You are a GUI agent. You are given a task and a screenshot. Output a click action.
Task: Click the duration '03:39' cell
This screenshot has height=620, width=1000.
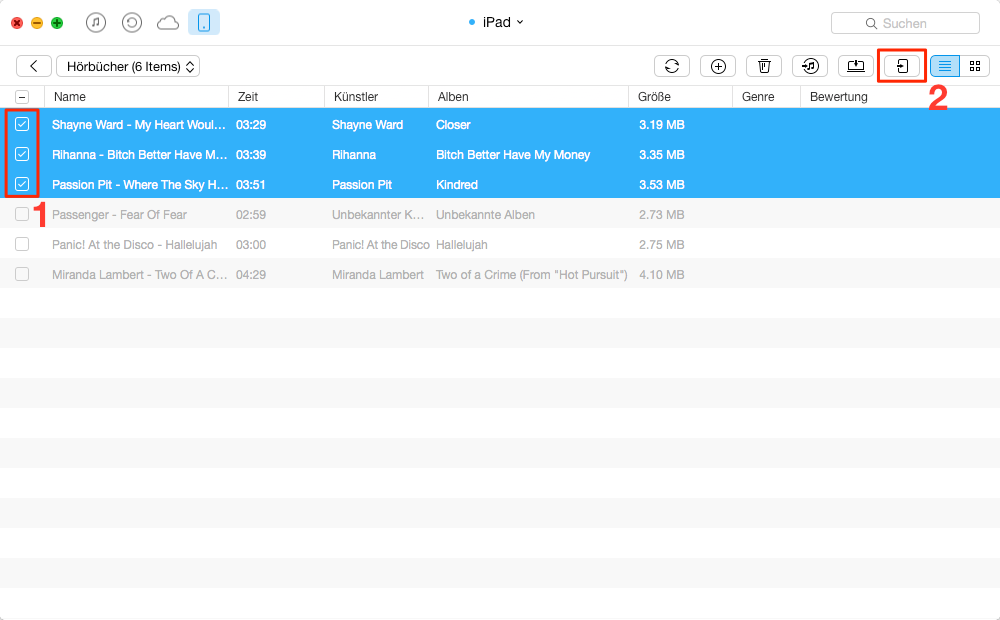(251, 155)
